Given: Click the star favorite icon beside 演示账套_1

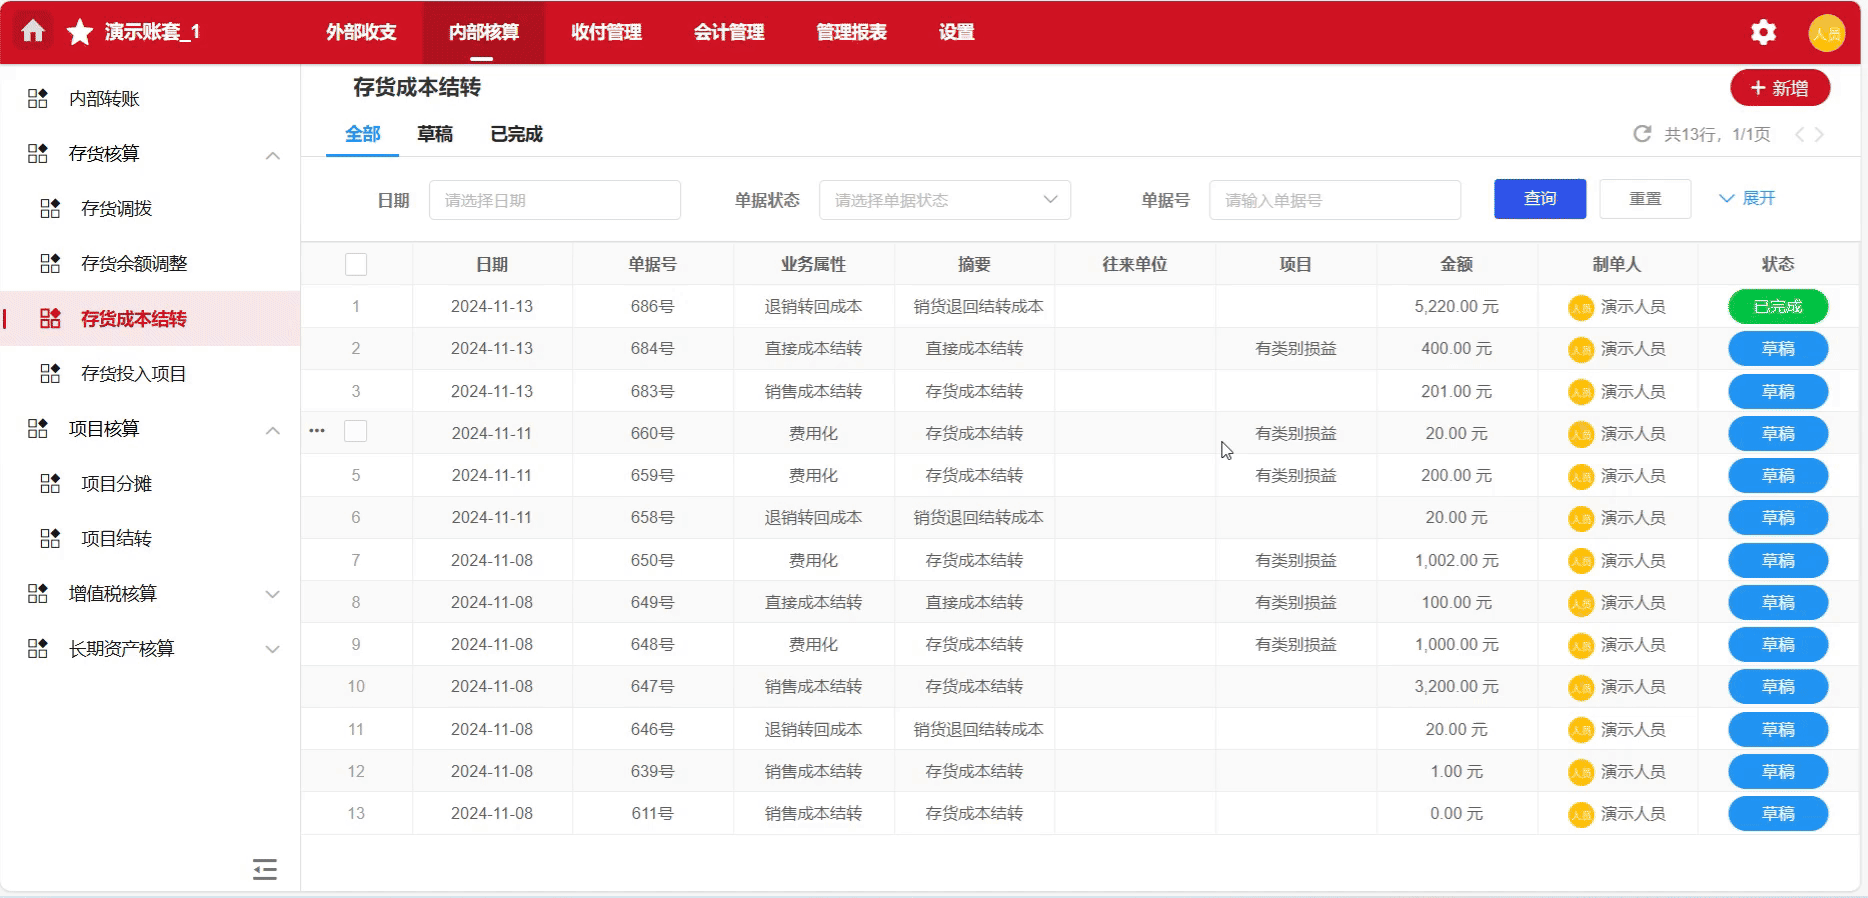Looking at the screenshot, I should [x=80, y=32].
